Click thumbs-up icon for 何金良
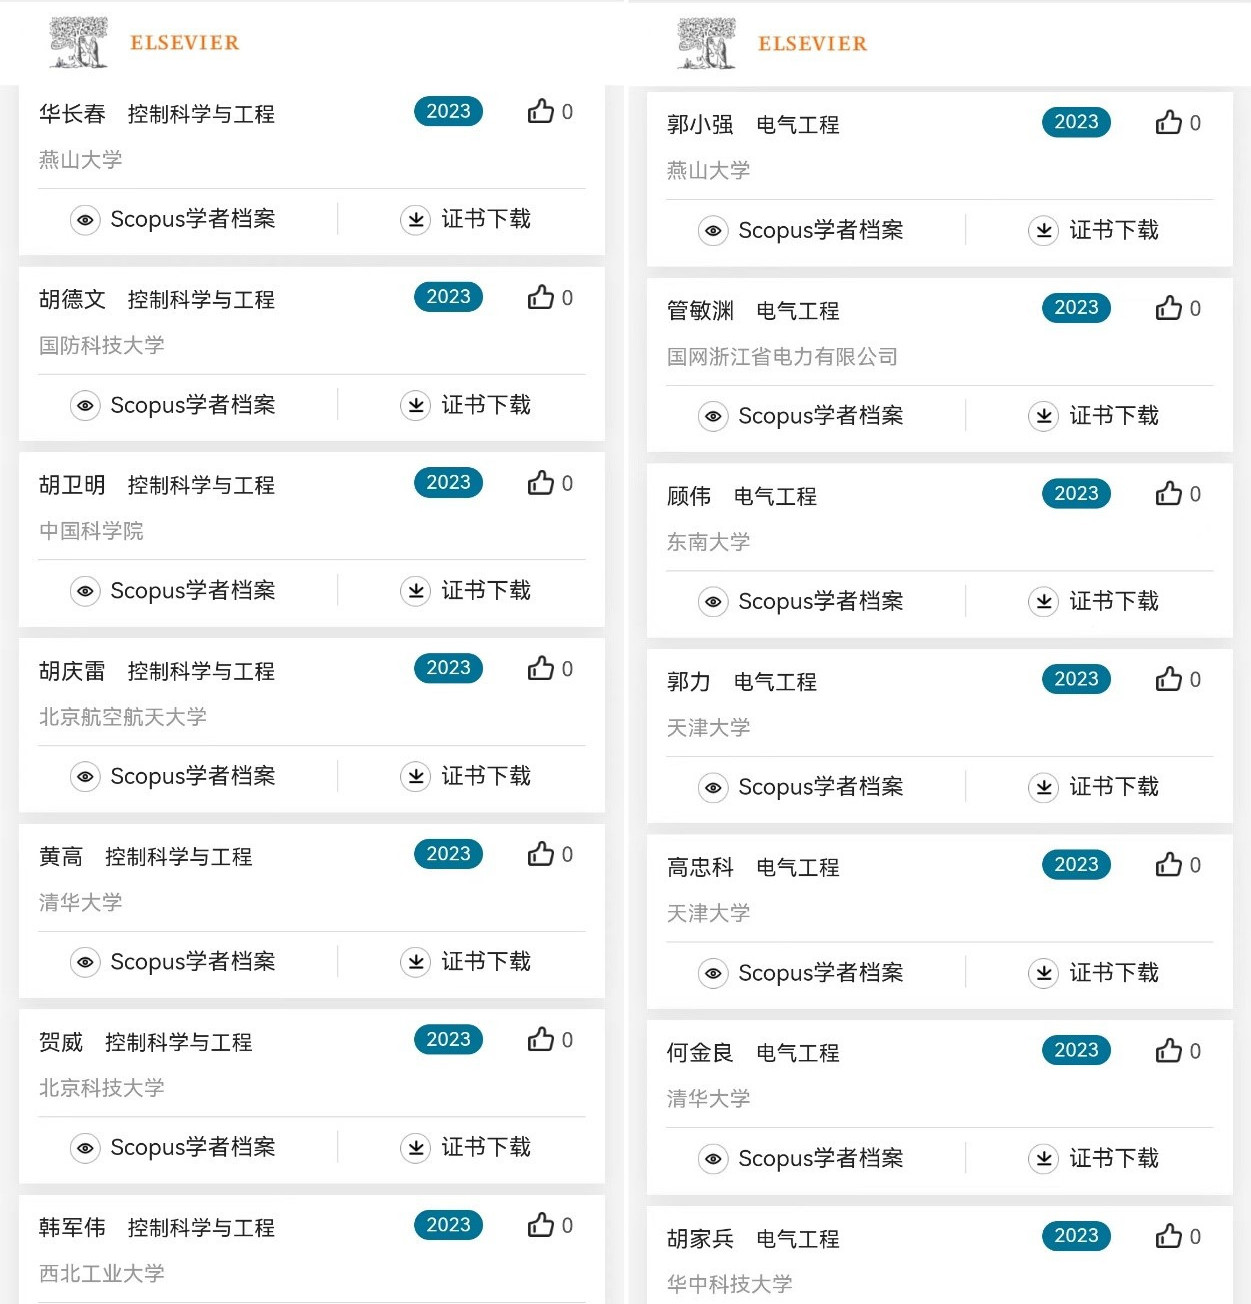 click(1169, 1051)
